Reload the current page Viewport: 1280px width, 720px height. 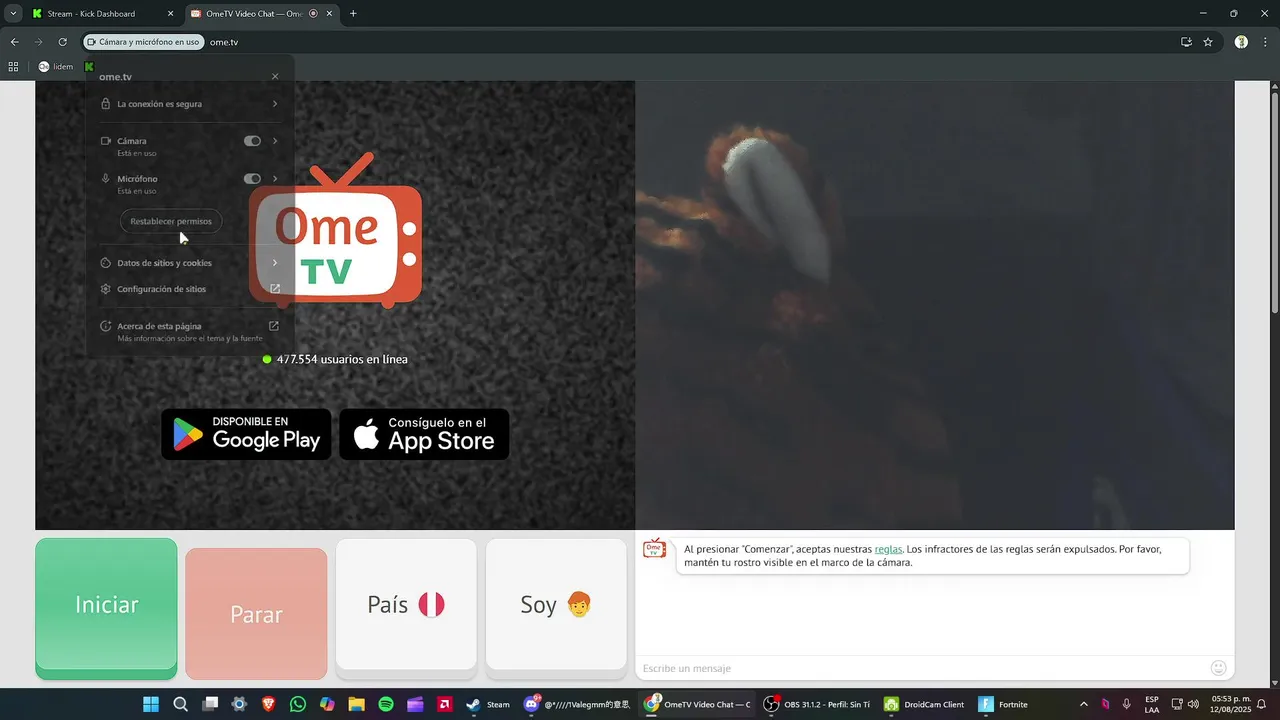tap(62, 42)
